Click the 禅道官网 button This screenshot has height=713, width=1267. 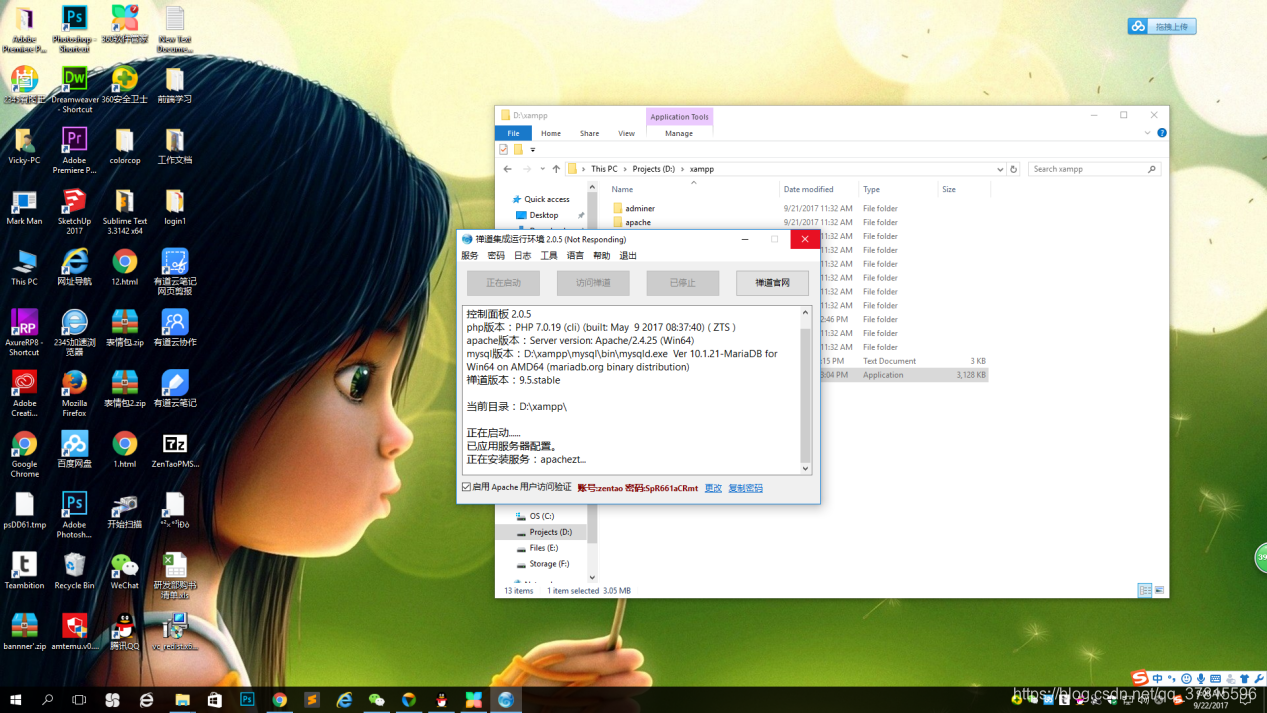[x=772, y=283]
